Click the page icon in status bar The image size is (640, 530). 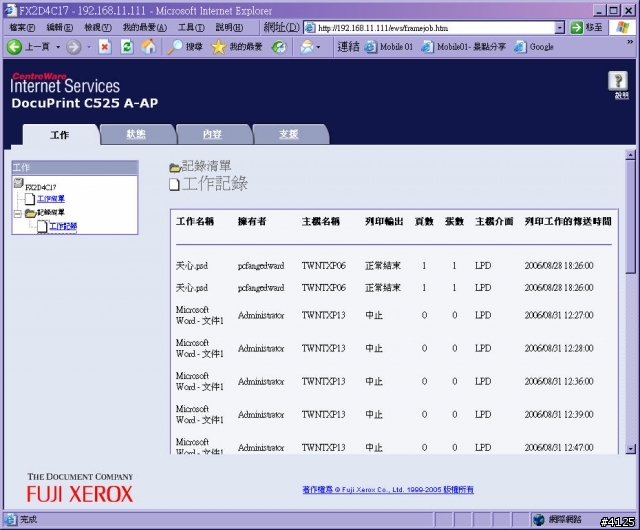click(11, 519)
